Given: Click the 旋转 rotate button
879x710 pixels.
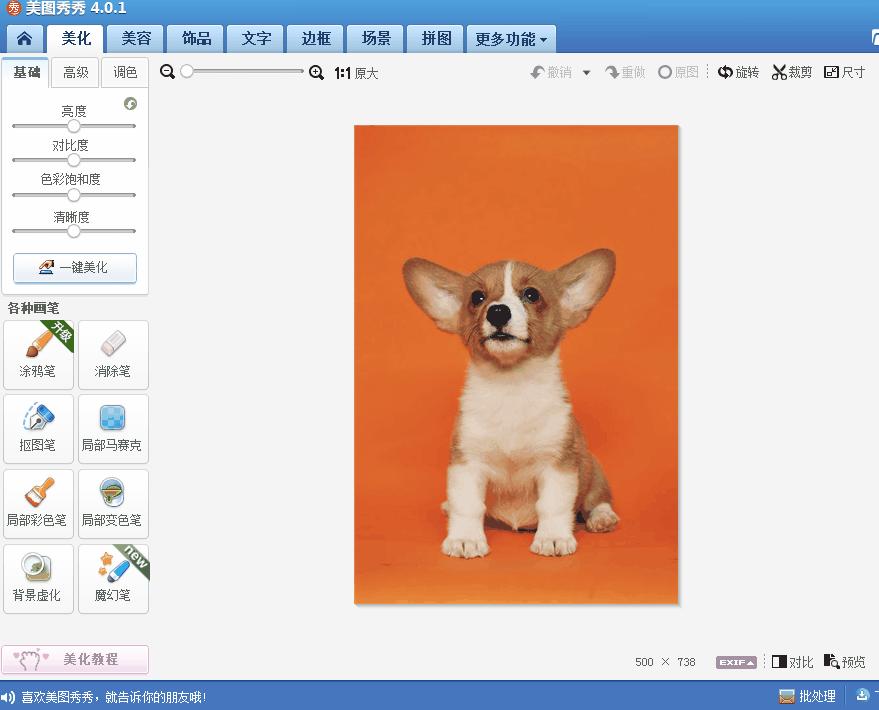Looking at the screenshot, I should pos(739,72).
